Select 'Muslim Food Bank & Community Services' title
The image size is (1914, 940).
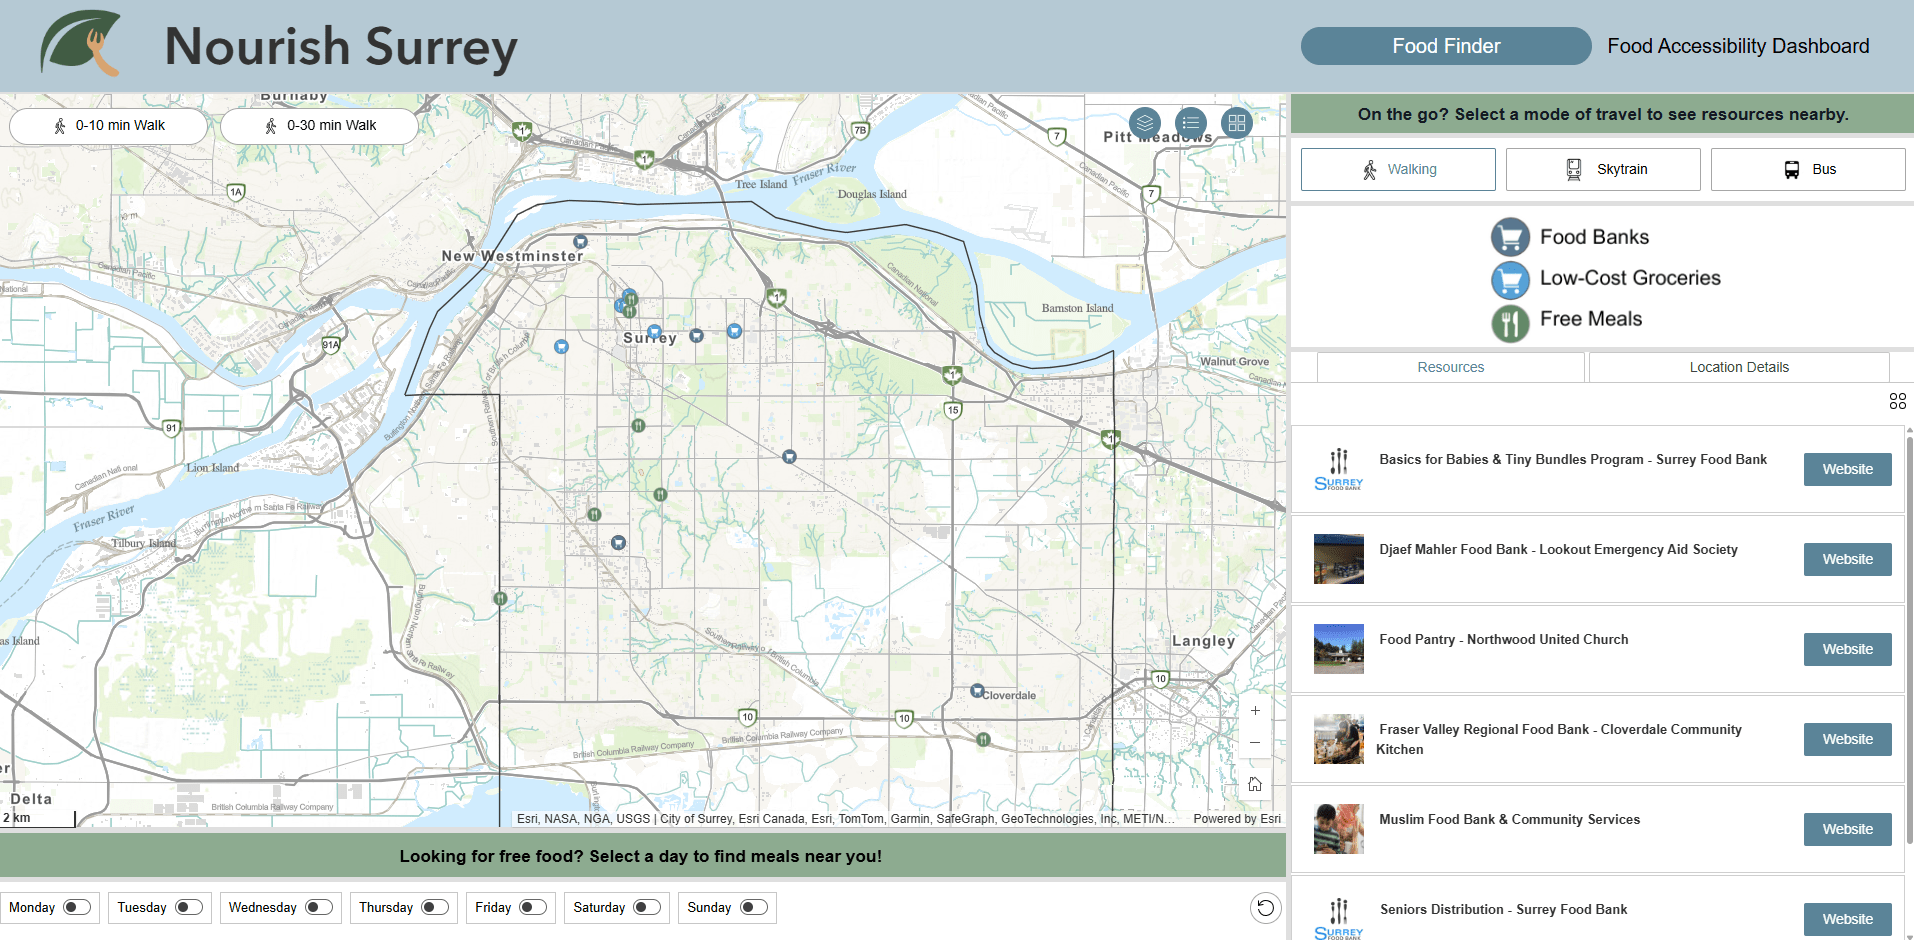point(1510,820)
